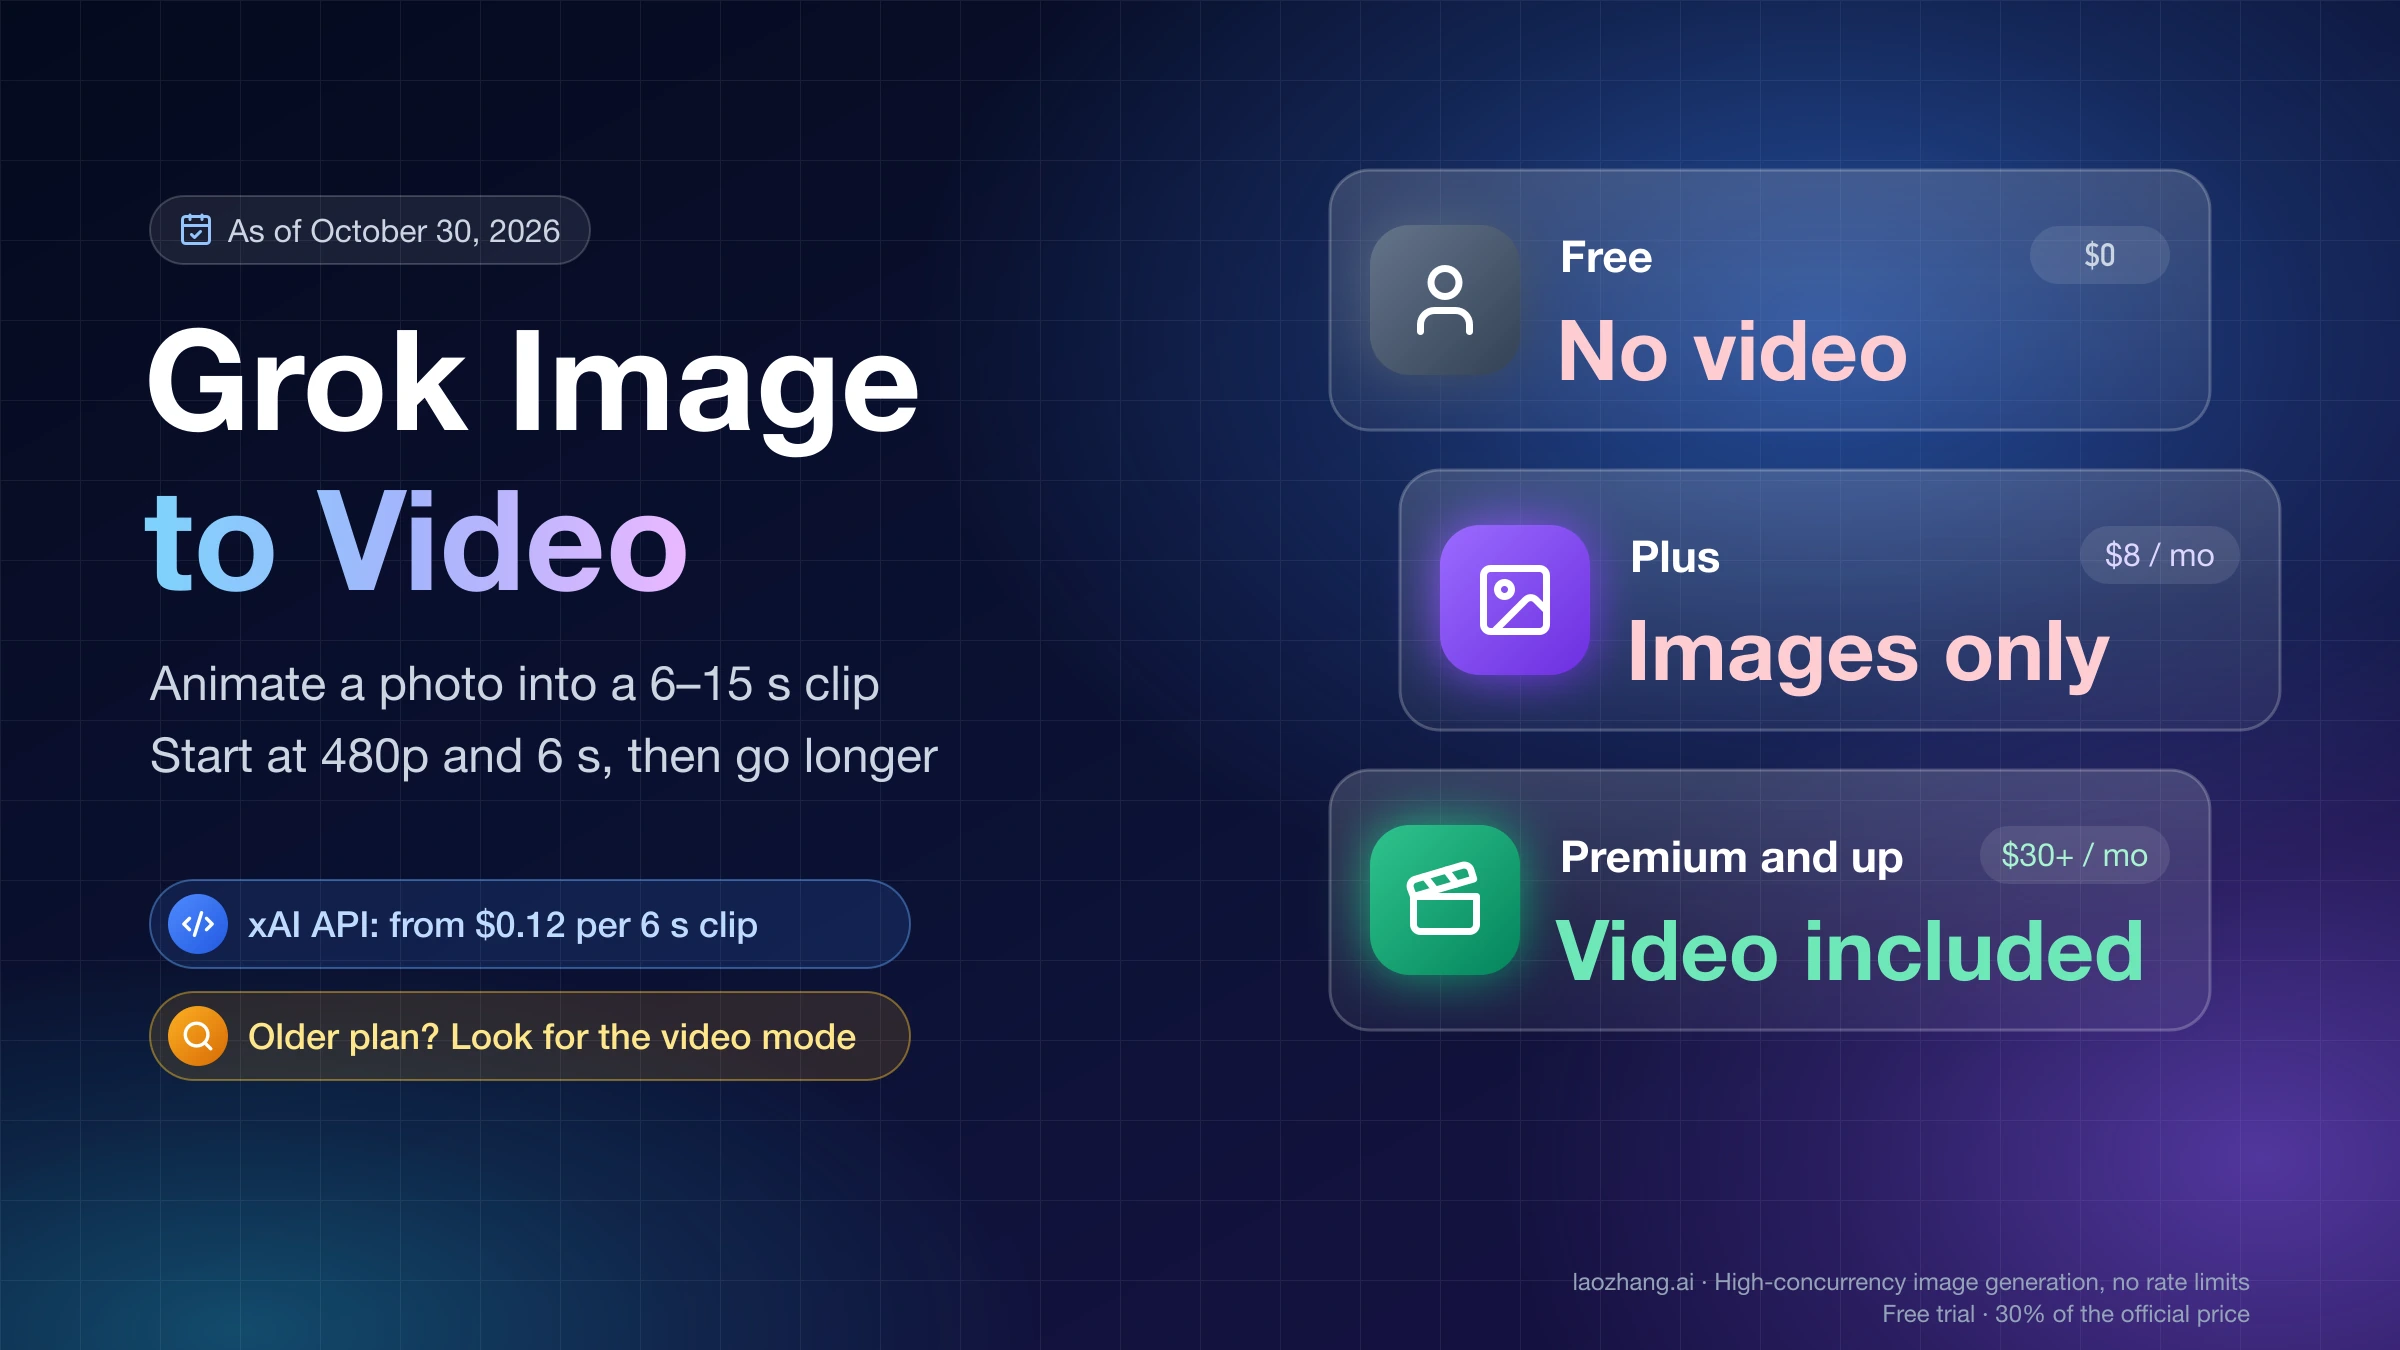Click the $0 price badge
This screenshot has width=2400, height=1350.
[x=2099, y=255]
